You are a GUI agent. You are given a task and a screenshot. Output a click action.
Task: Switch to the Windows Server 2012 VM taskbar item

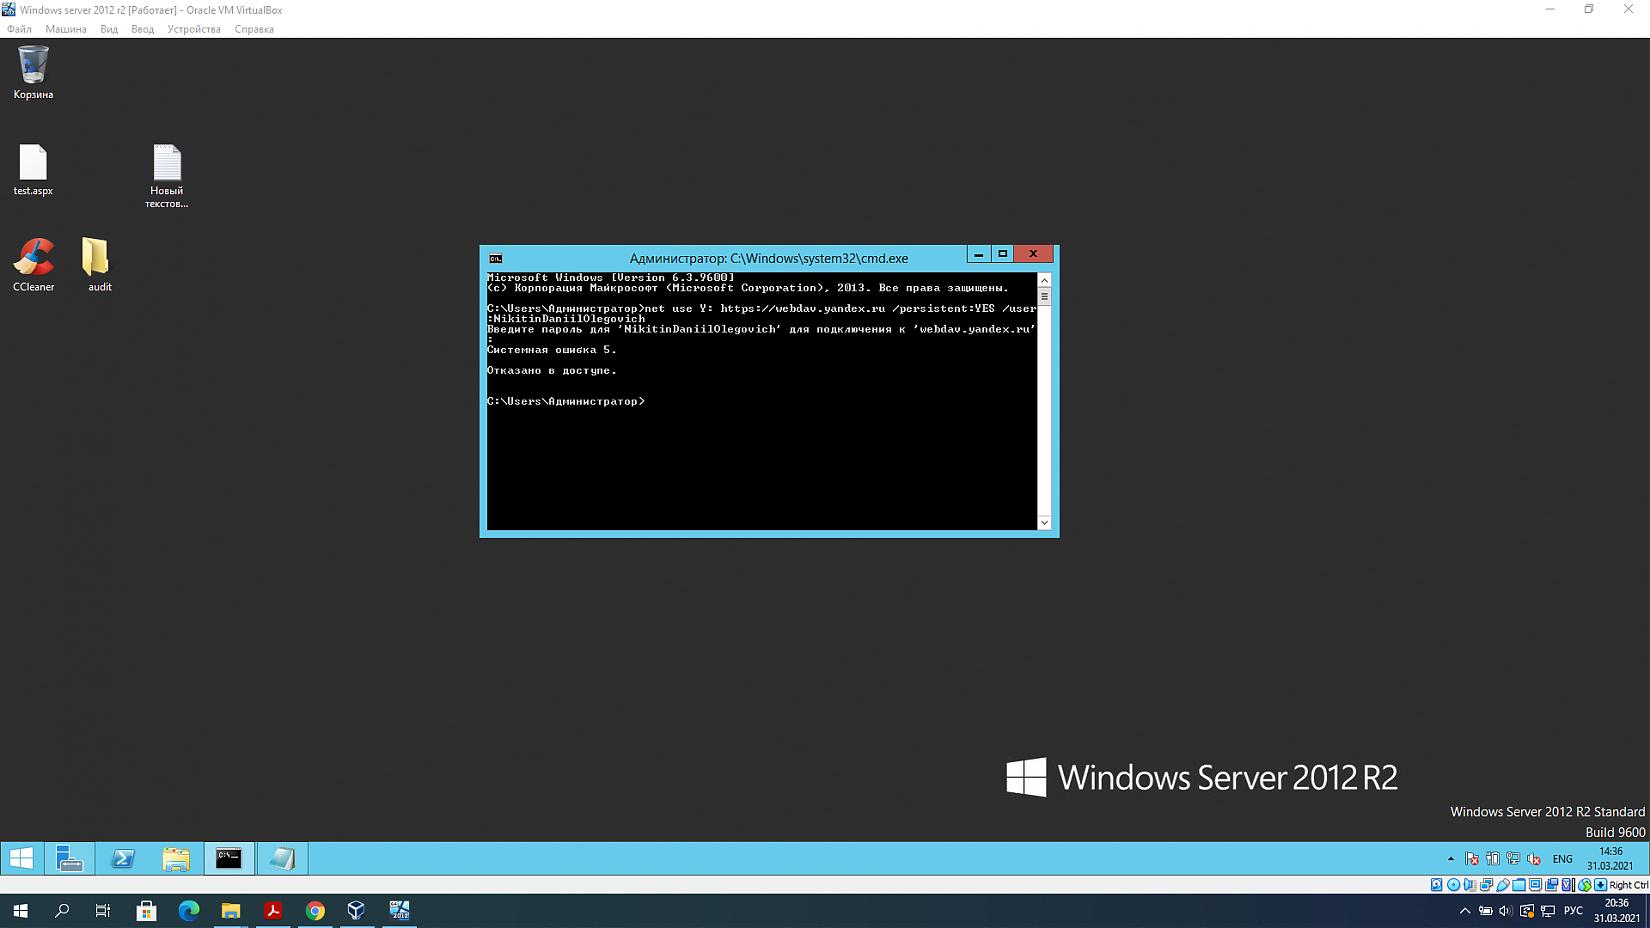[399, 910]
